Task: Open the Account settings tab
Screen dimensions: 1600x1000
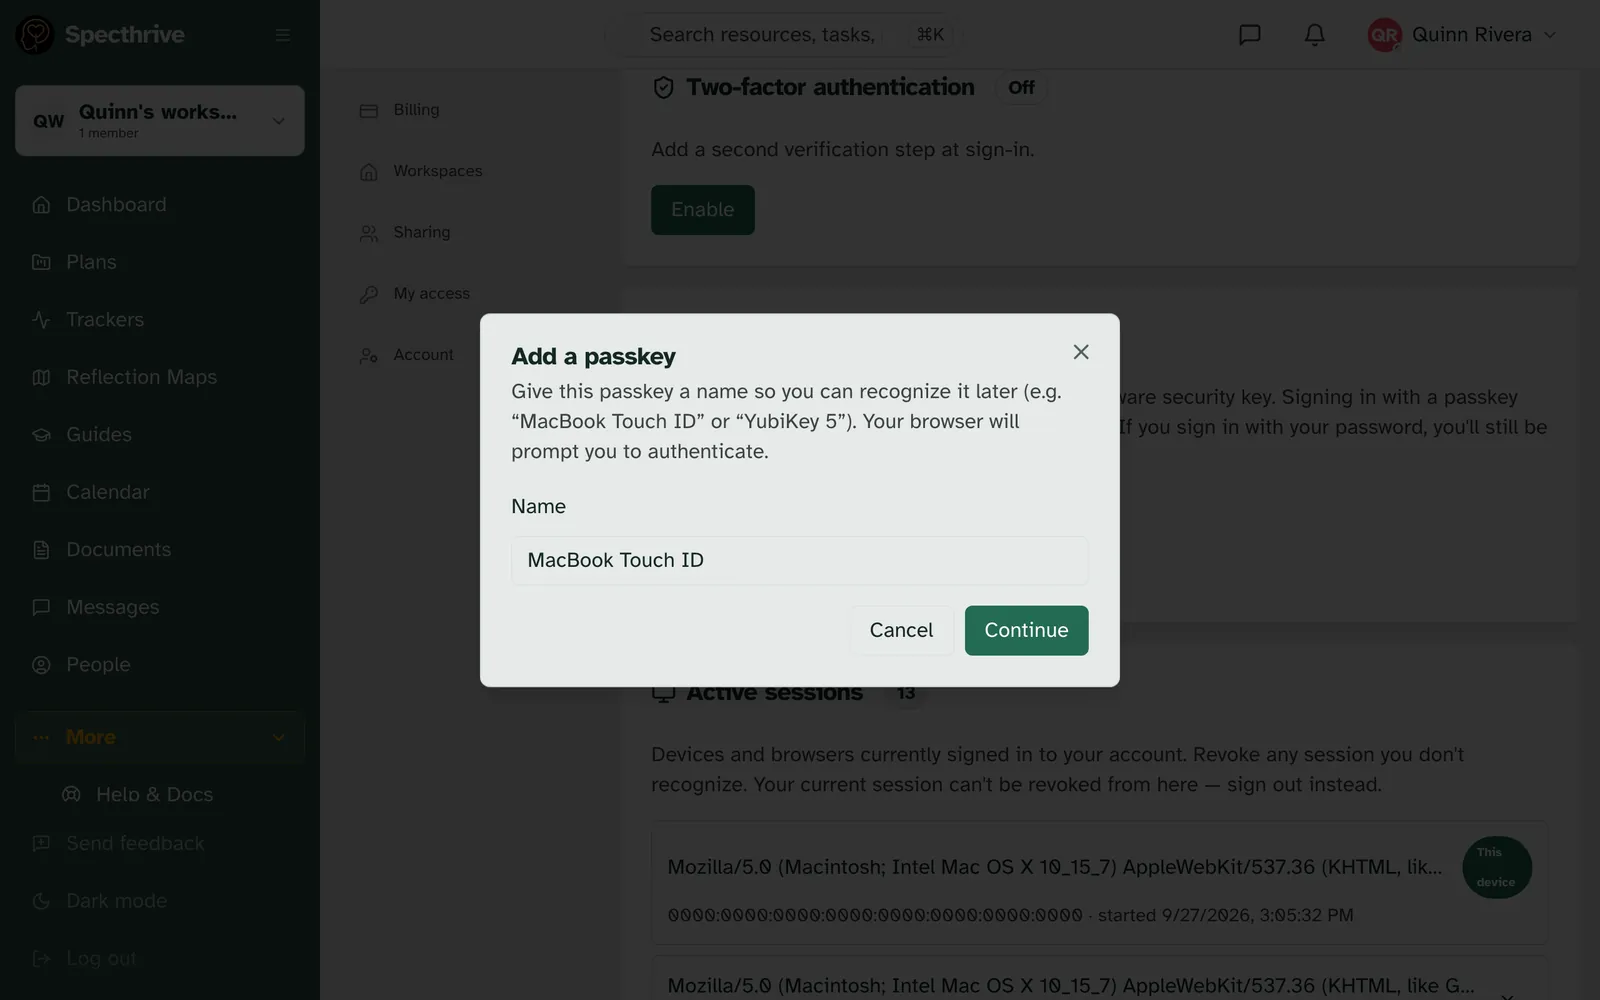Action: [x=423, y=354]
